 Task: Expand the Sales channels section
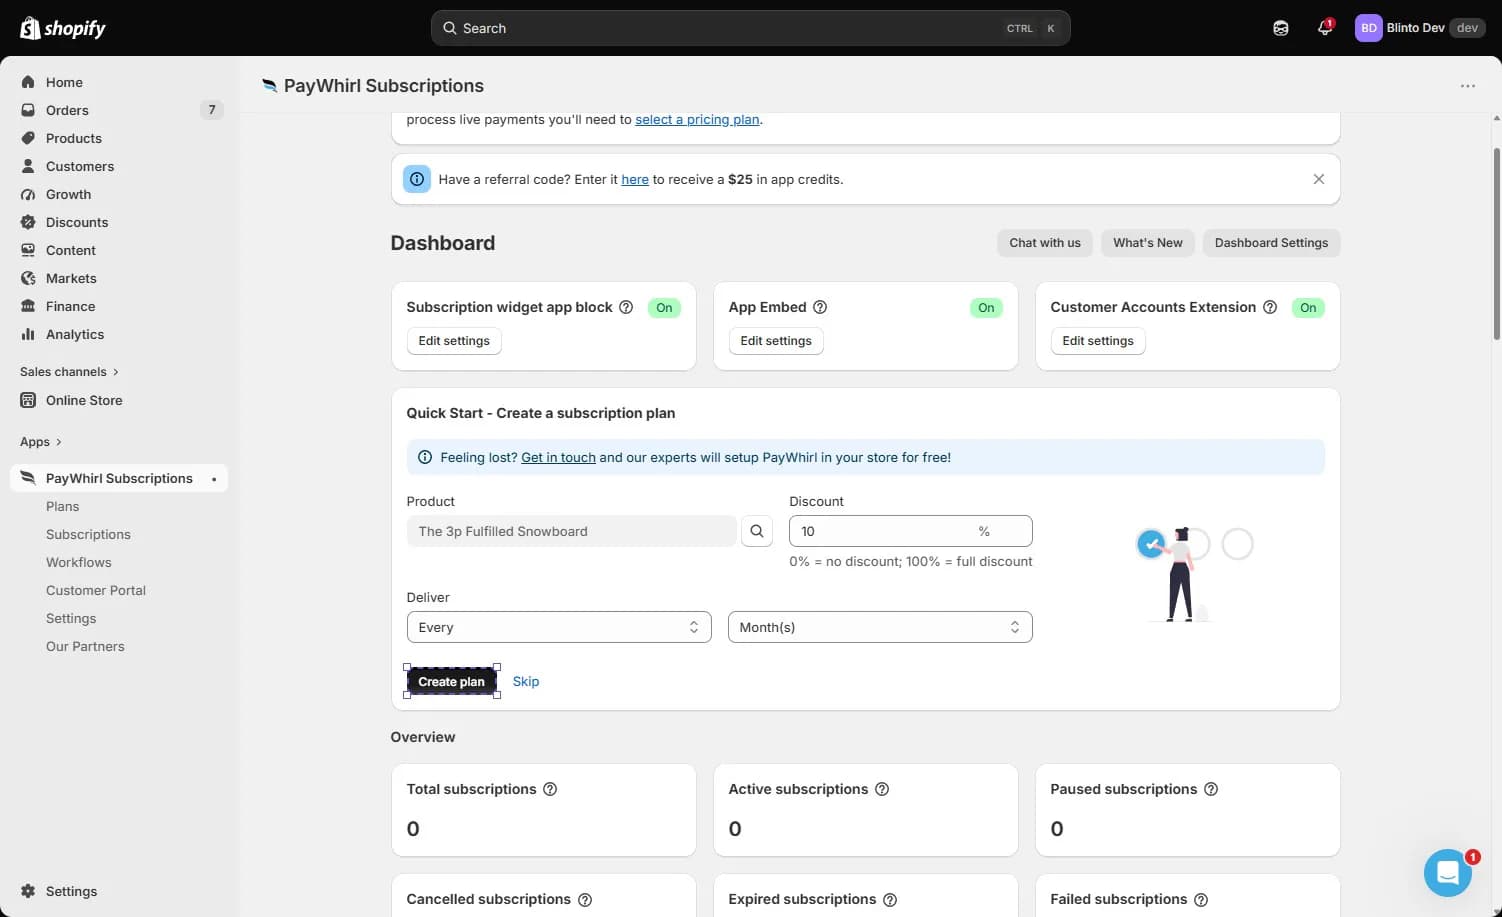(x=69, y=372)
